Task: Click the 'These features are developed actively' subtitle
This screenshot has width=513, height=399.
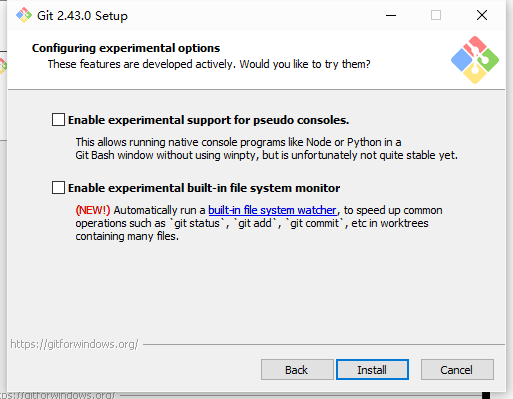Action: (x=209, y=64)
